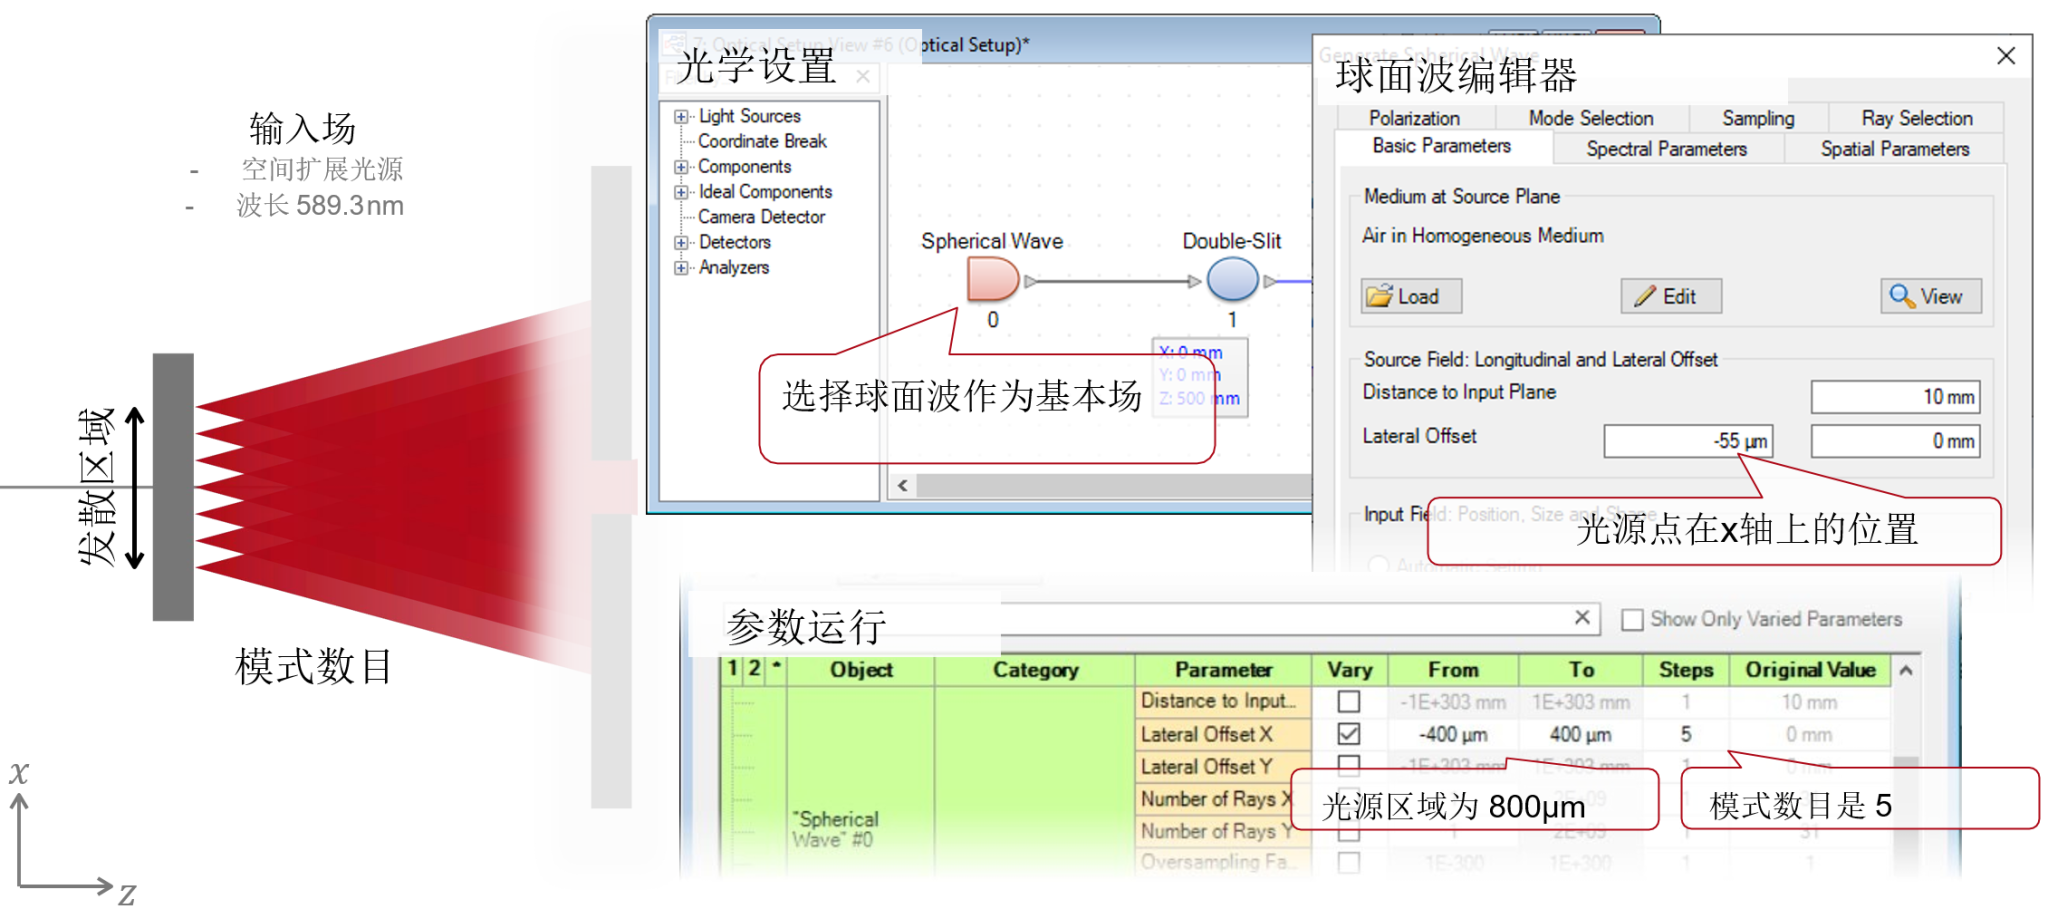Expand the Light Sources tree node
The image size is (2048, 909).
click(681, 117)
